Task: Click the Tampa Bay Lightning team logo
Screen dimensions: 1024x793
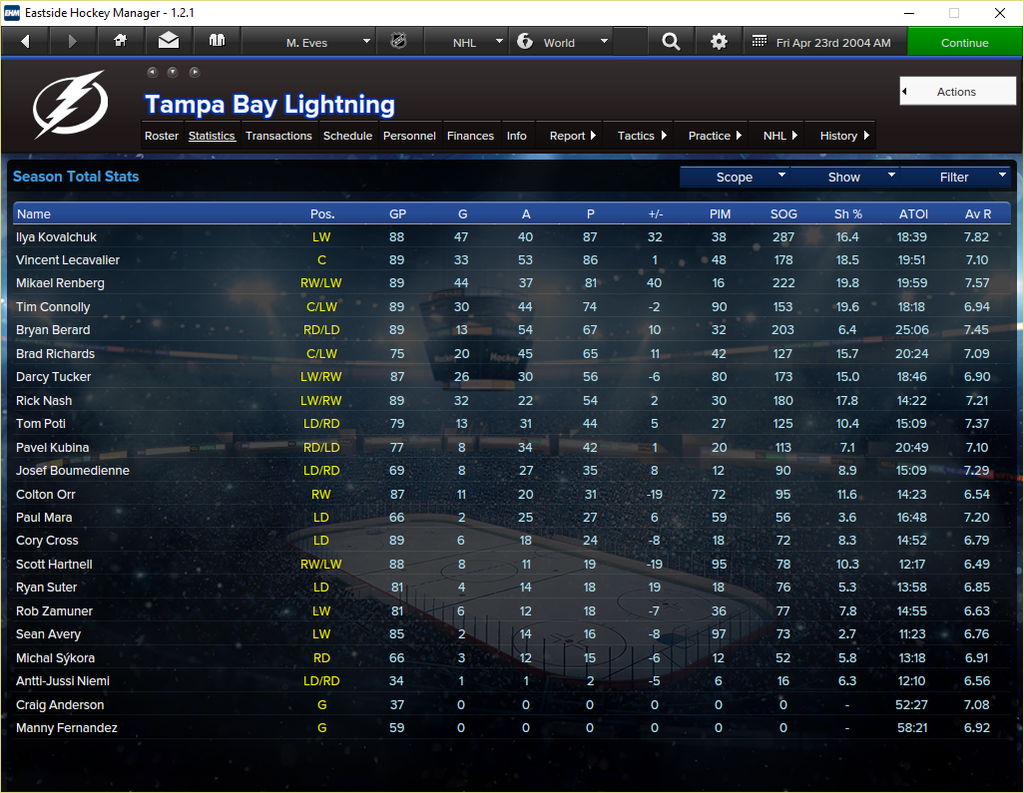Action: pos(71,105)
